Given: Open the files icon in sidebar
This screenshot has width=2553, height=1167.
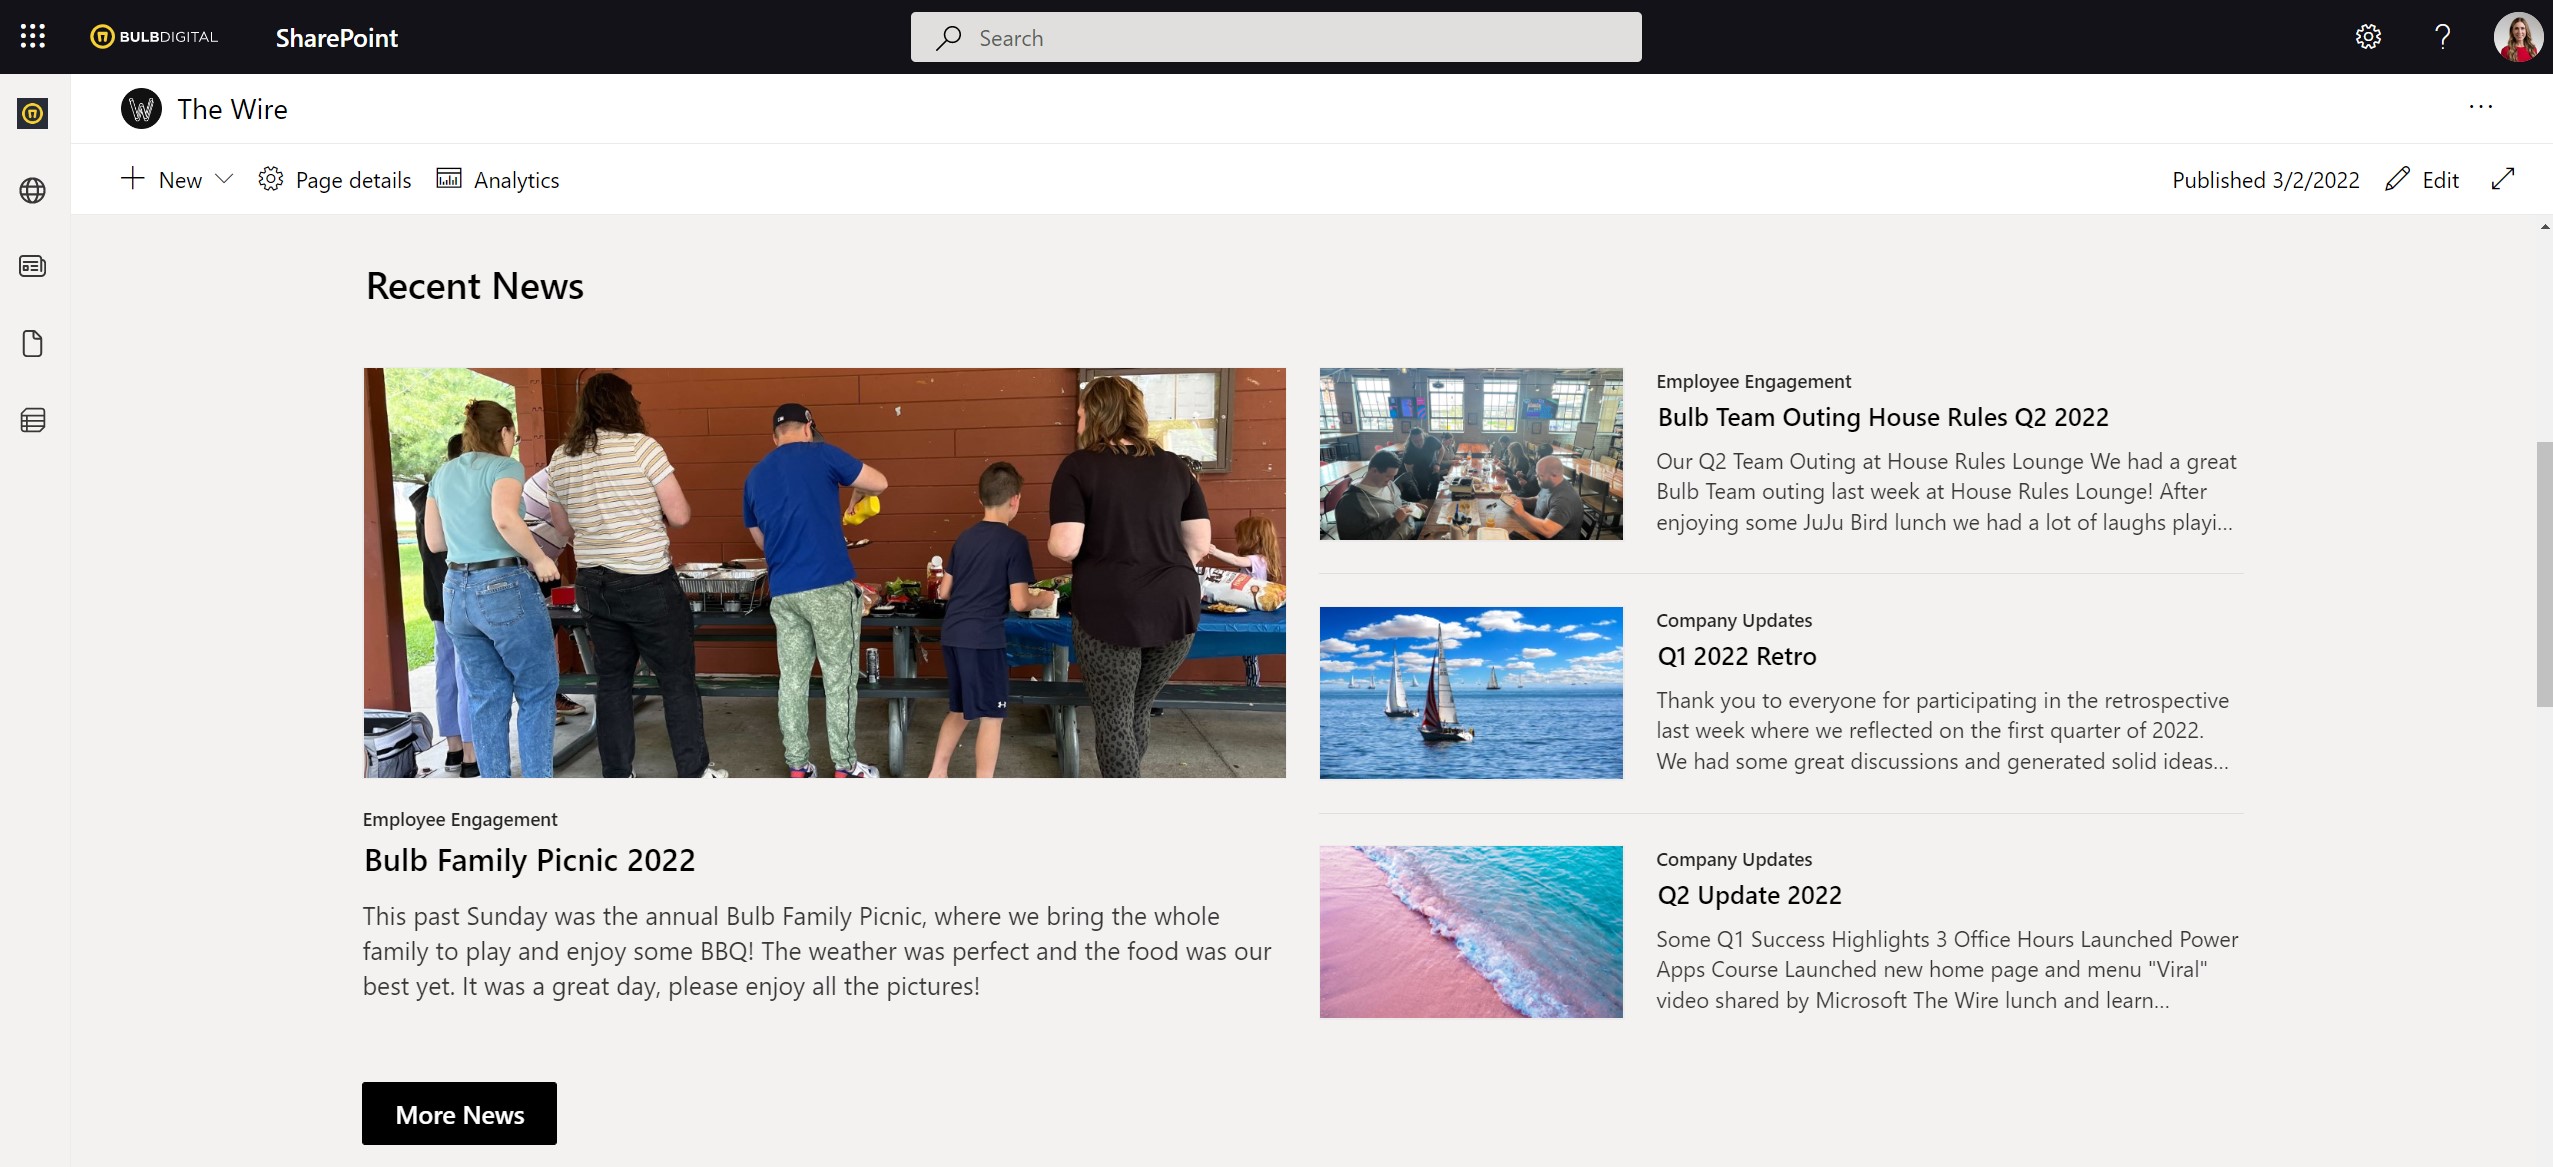Looking at the screenshot, I should tap(33, 343).
